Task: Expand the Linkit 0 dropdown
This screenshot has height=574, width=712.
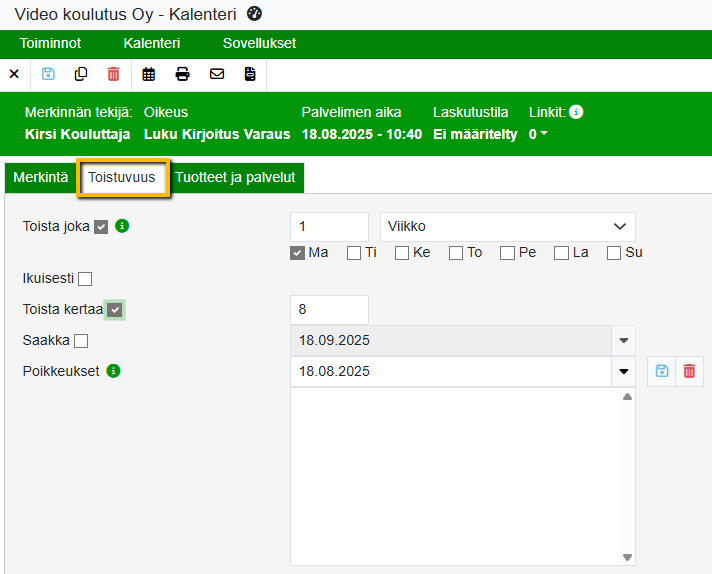Action: point(538,134)
